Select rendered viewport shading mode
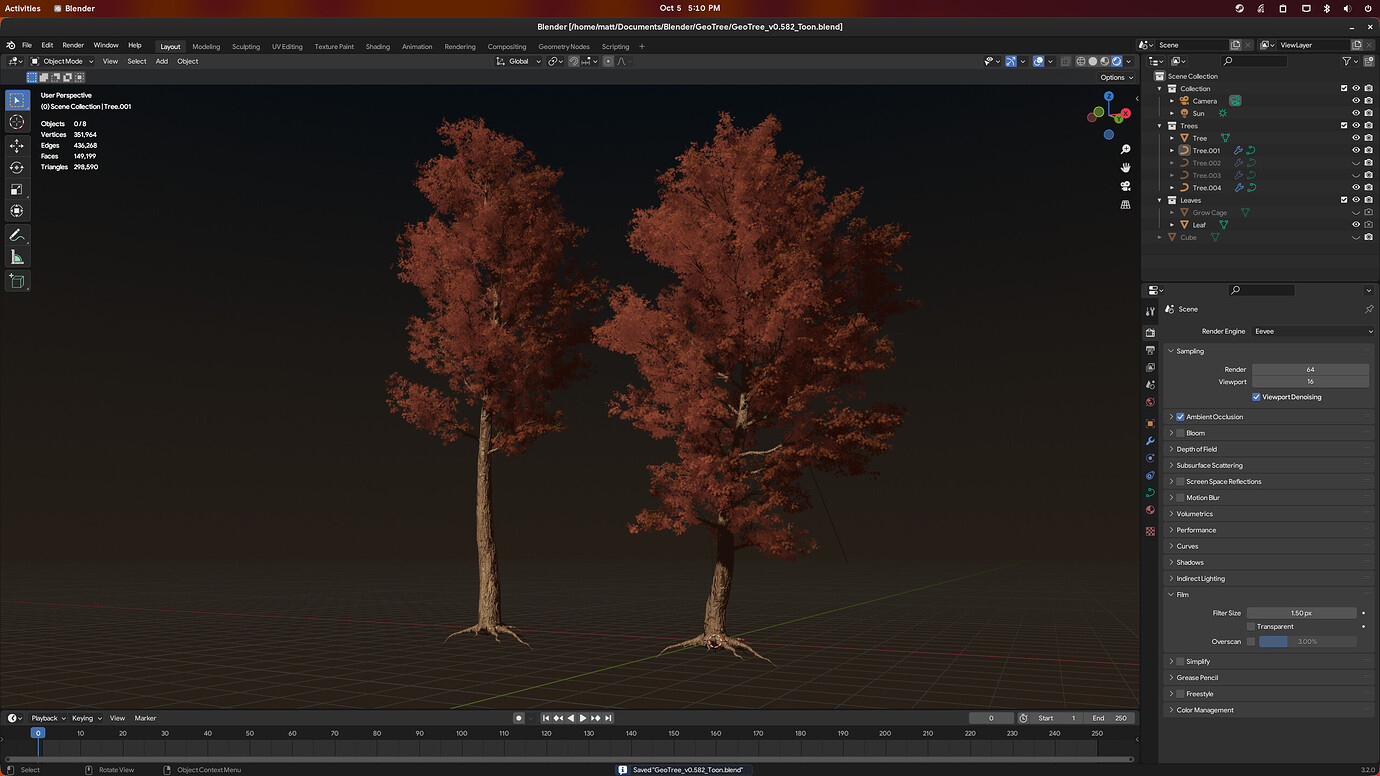 tap(1117, 61)
